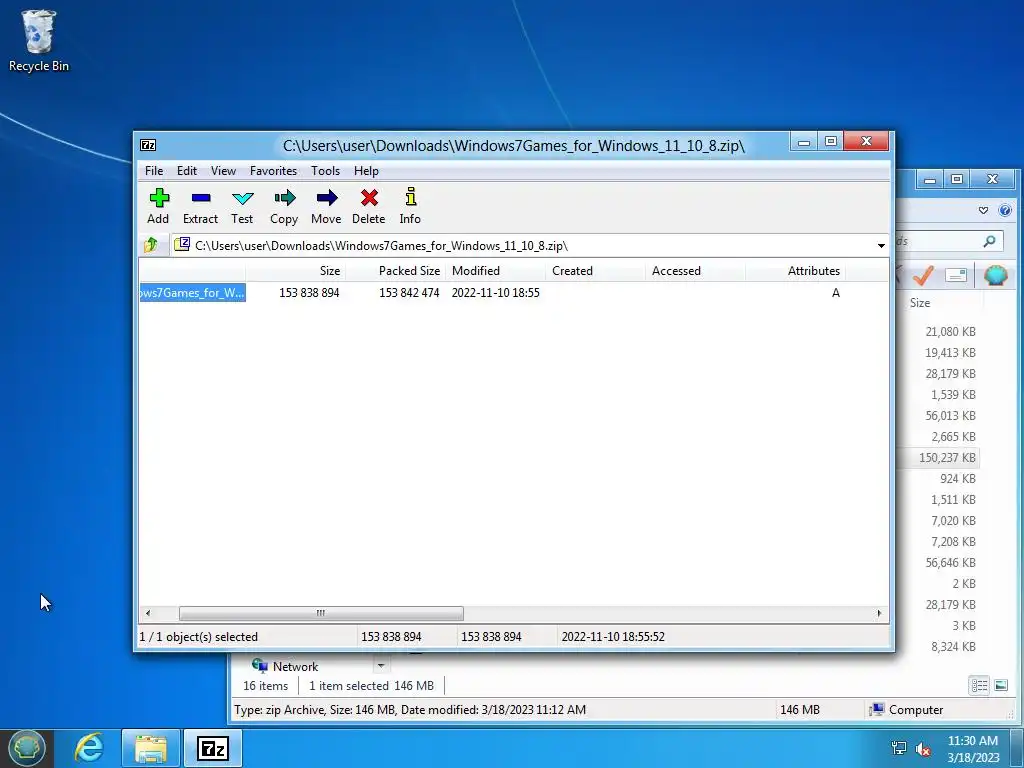1024x768 pixels.
Task: Click the red X Delete icon in 7-Zip
Action: click(x=369, y=197)
